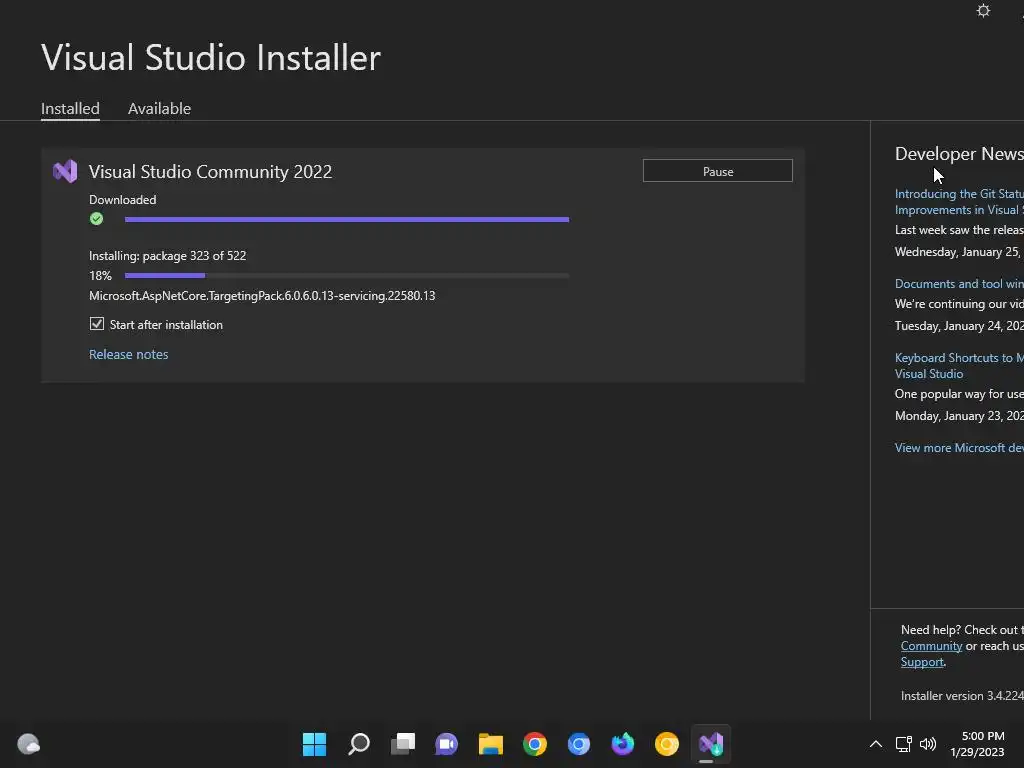Click the green downloaded checkmark icon

coord(97,219)
